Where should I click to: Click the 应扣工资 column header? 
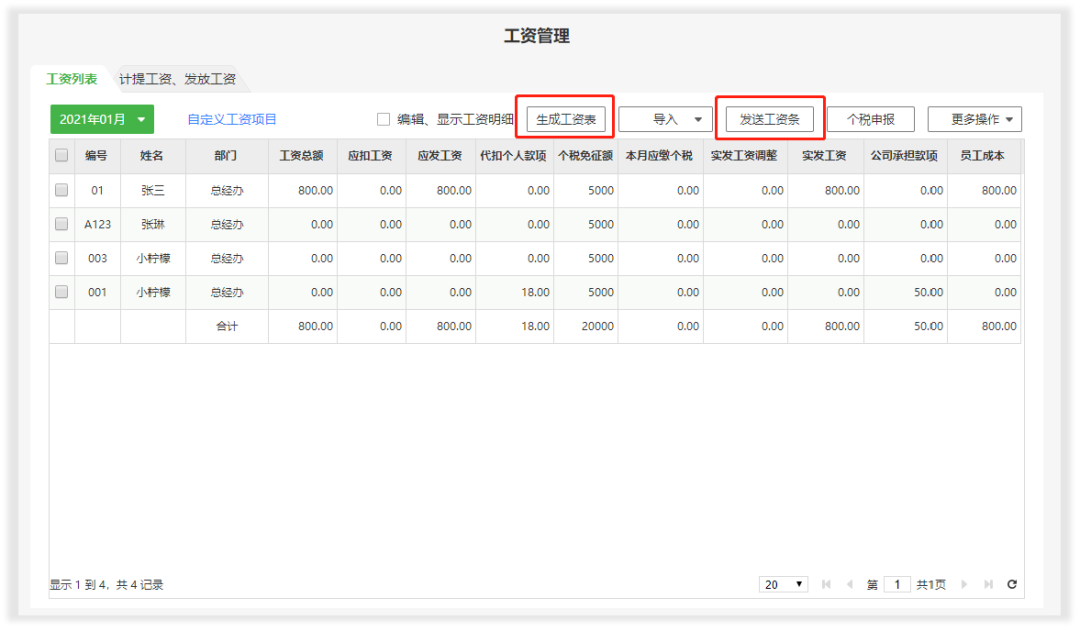pyautogui.click(x=371, y=156)
